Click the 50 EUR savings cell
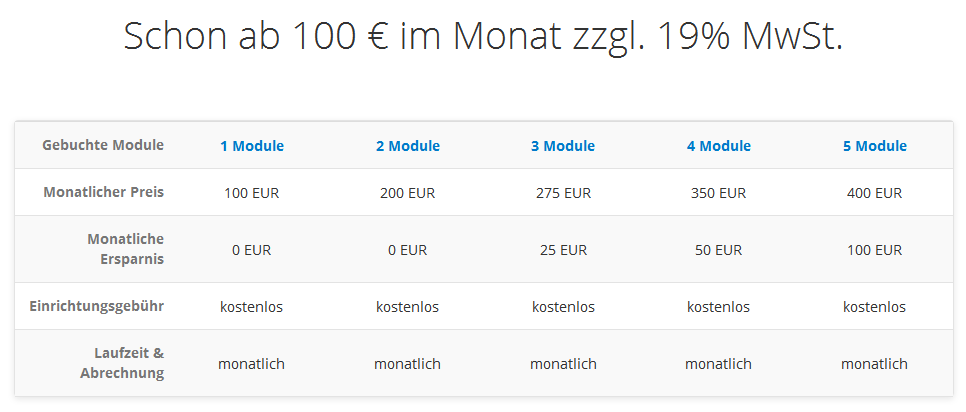This screenshot has width=966, height=412. click(719, 250)
